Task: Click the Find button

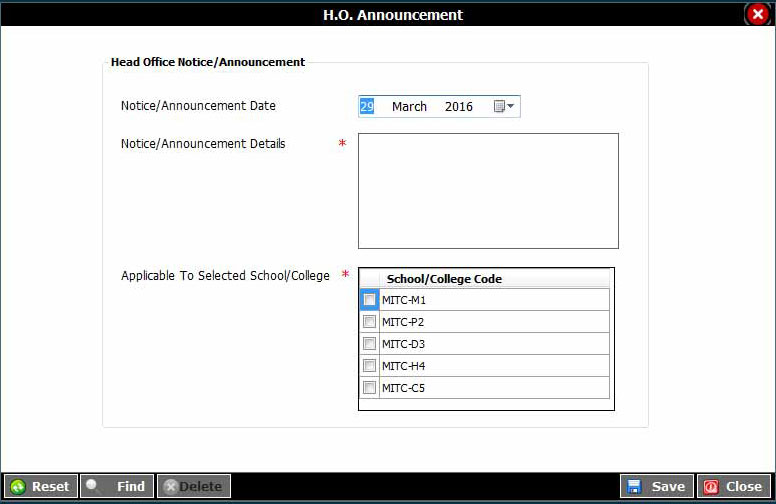Action: click(117, 487)
